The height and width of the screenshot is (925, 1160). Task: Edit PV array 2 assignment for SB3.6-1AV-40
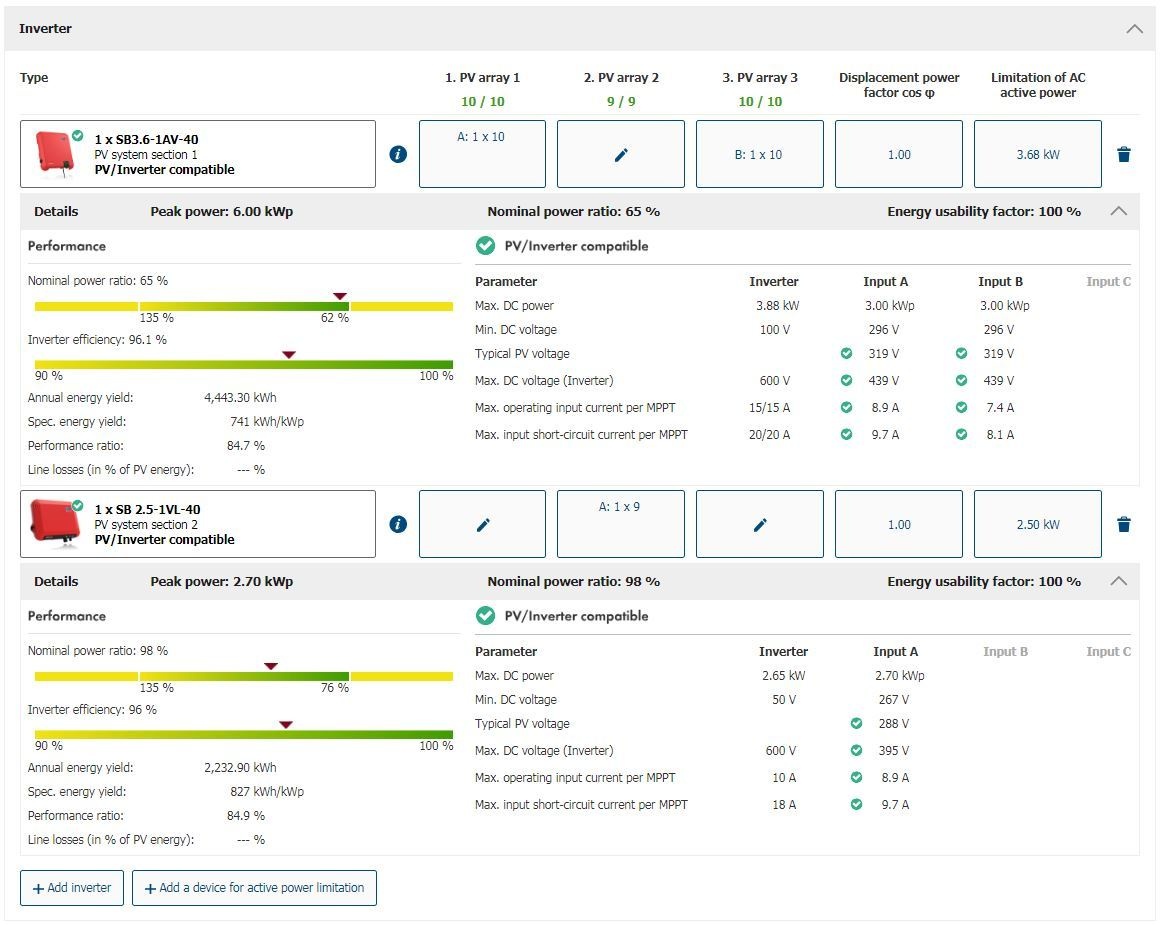pos(620,154)
